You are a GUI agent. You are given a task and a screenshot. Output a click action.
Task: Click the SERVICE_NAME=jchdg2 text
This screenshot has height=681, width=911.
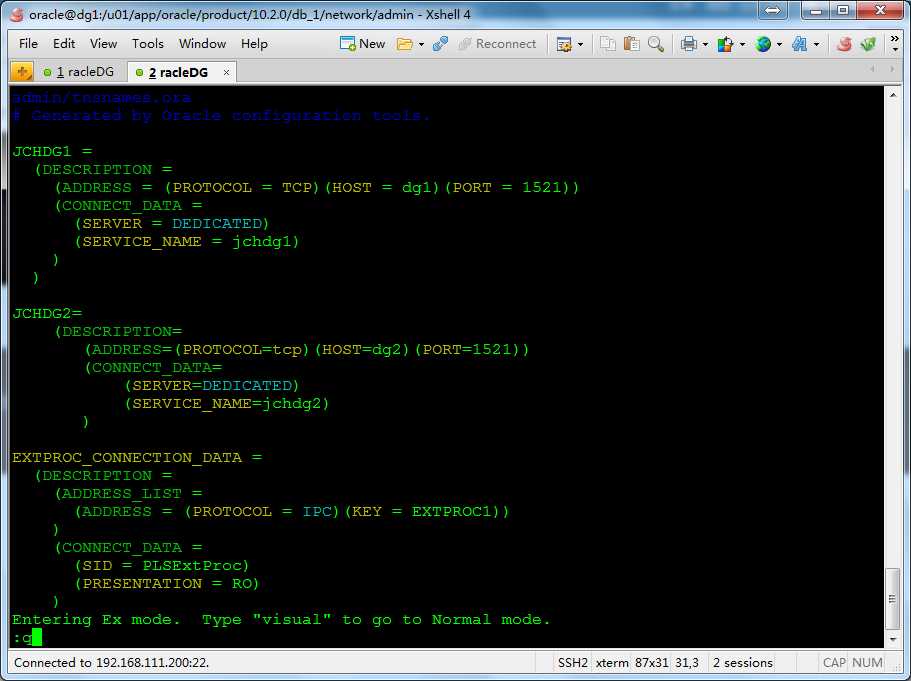coord(227,404)
